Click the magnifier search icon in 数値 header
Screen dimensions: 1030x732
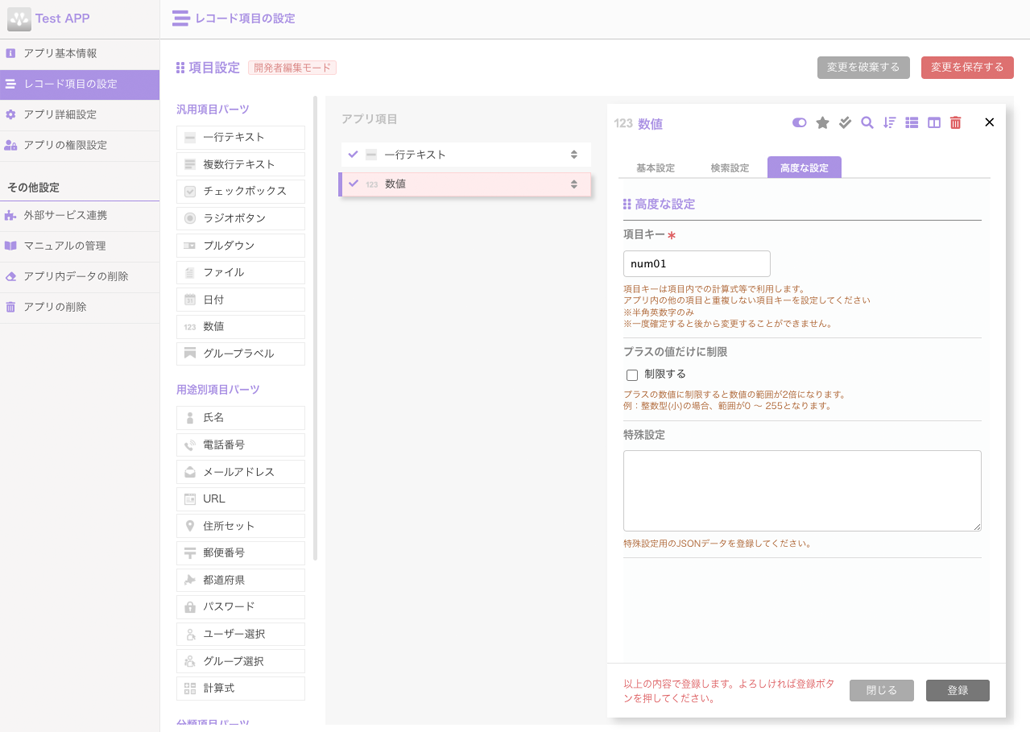[x=867, y=123]
